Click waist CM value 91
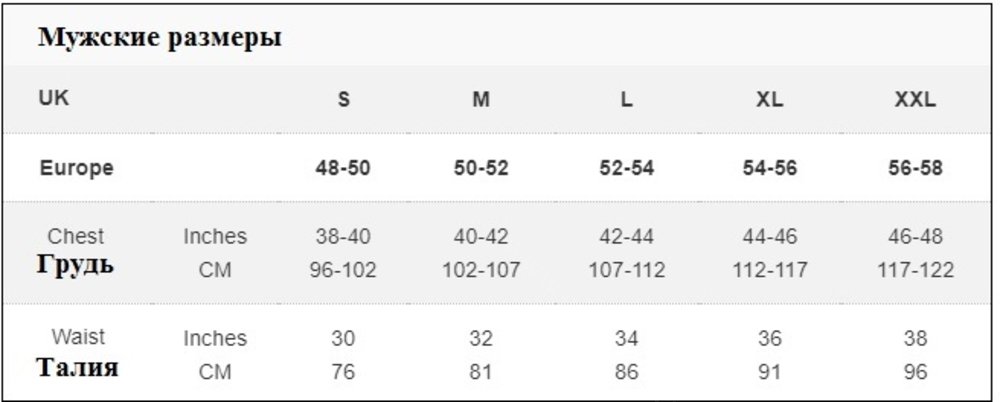This screenshot has height=402, width=1000. [770, 371]
